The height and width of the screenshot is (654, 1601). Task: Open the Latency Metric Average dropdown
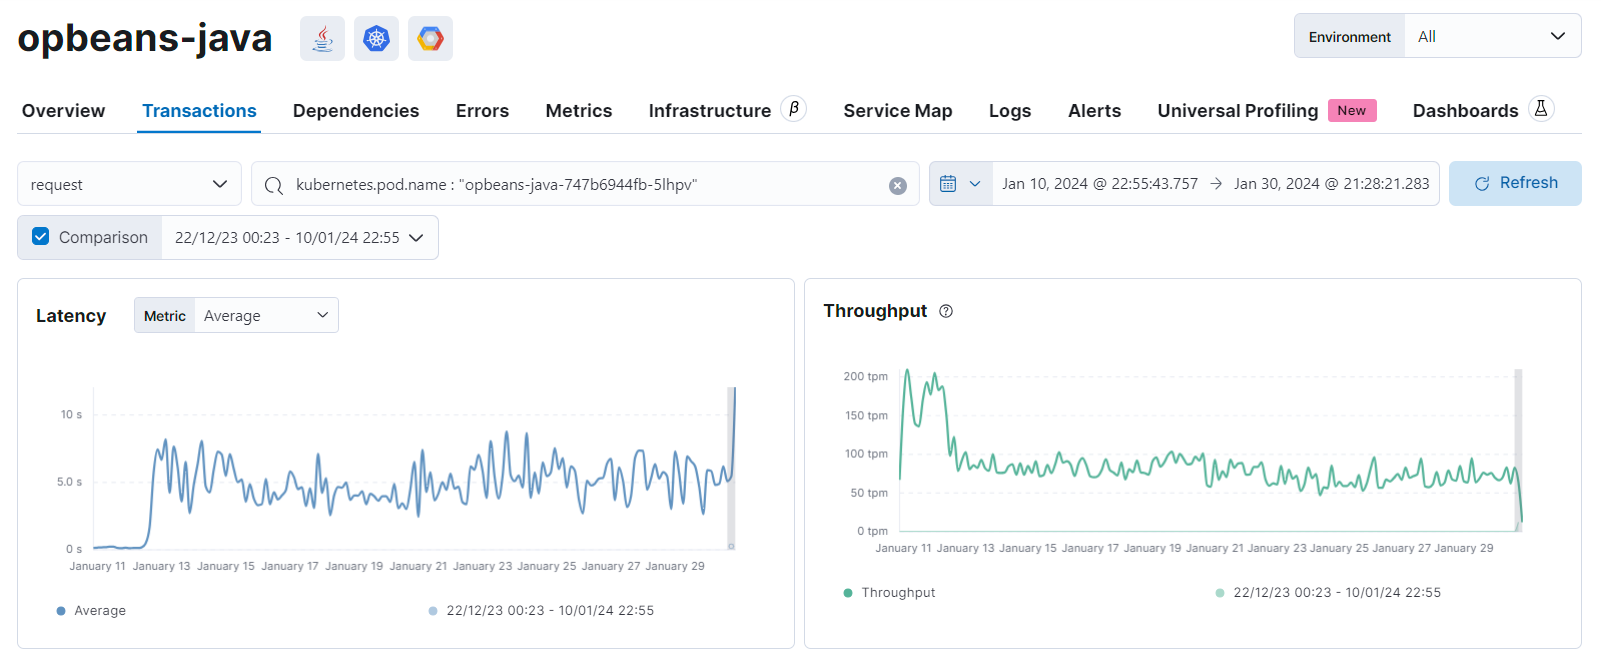pyautogui.click(x=265, y=316)
